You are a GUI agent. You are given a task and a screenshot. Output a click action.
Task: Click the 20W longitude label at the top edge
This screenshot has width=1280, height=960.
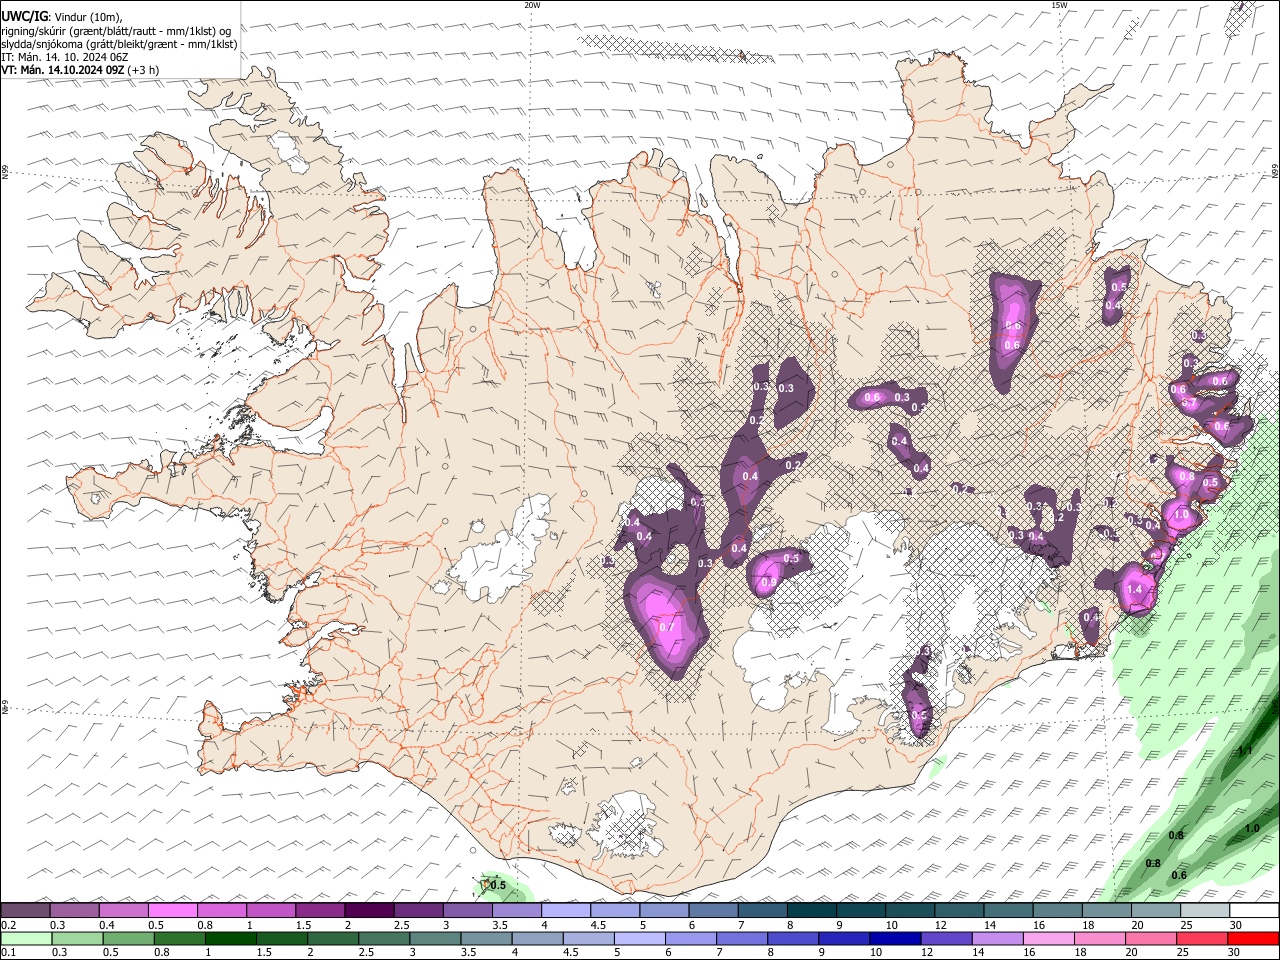[532, 5]
